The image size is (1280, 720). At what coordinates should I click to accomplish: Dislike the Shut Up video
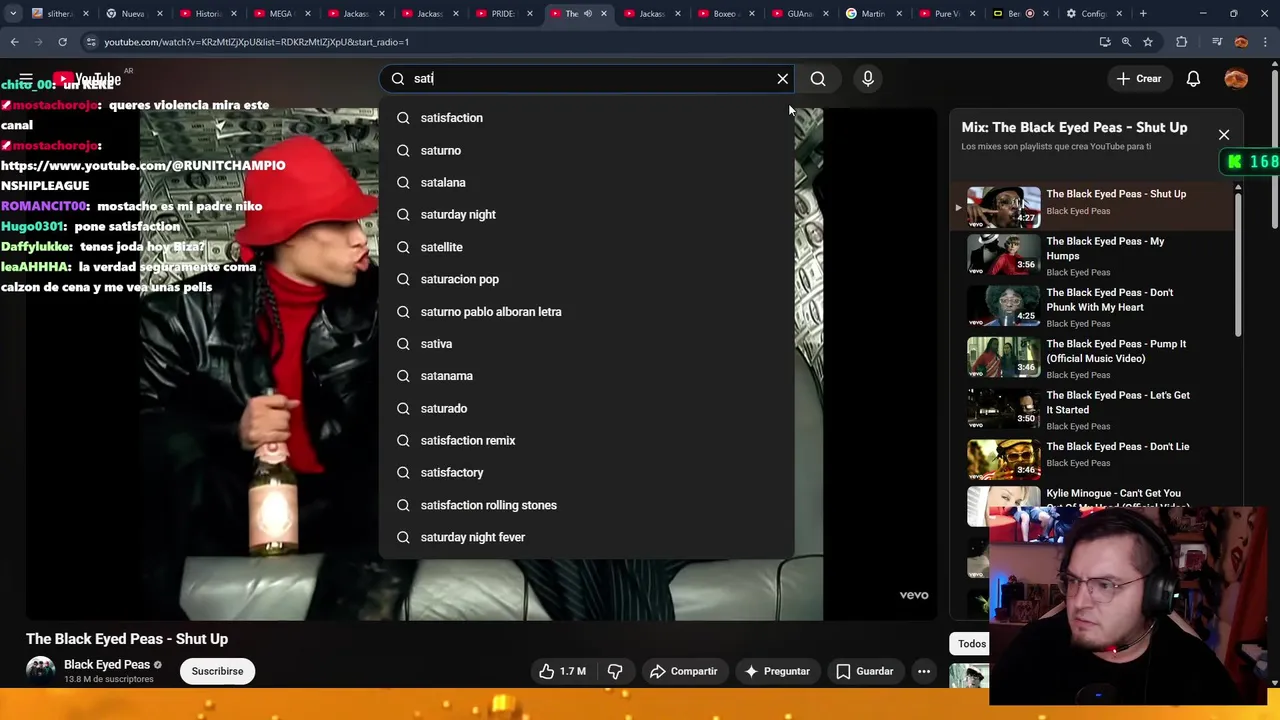click(x=615, y=671)
